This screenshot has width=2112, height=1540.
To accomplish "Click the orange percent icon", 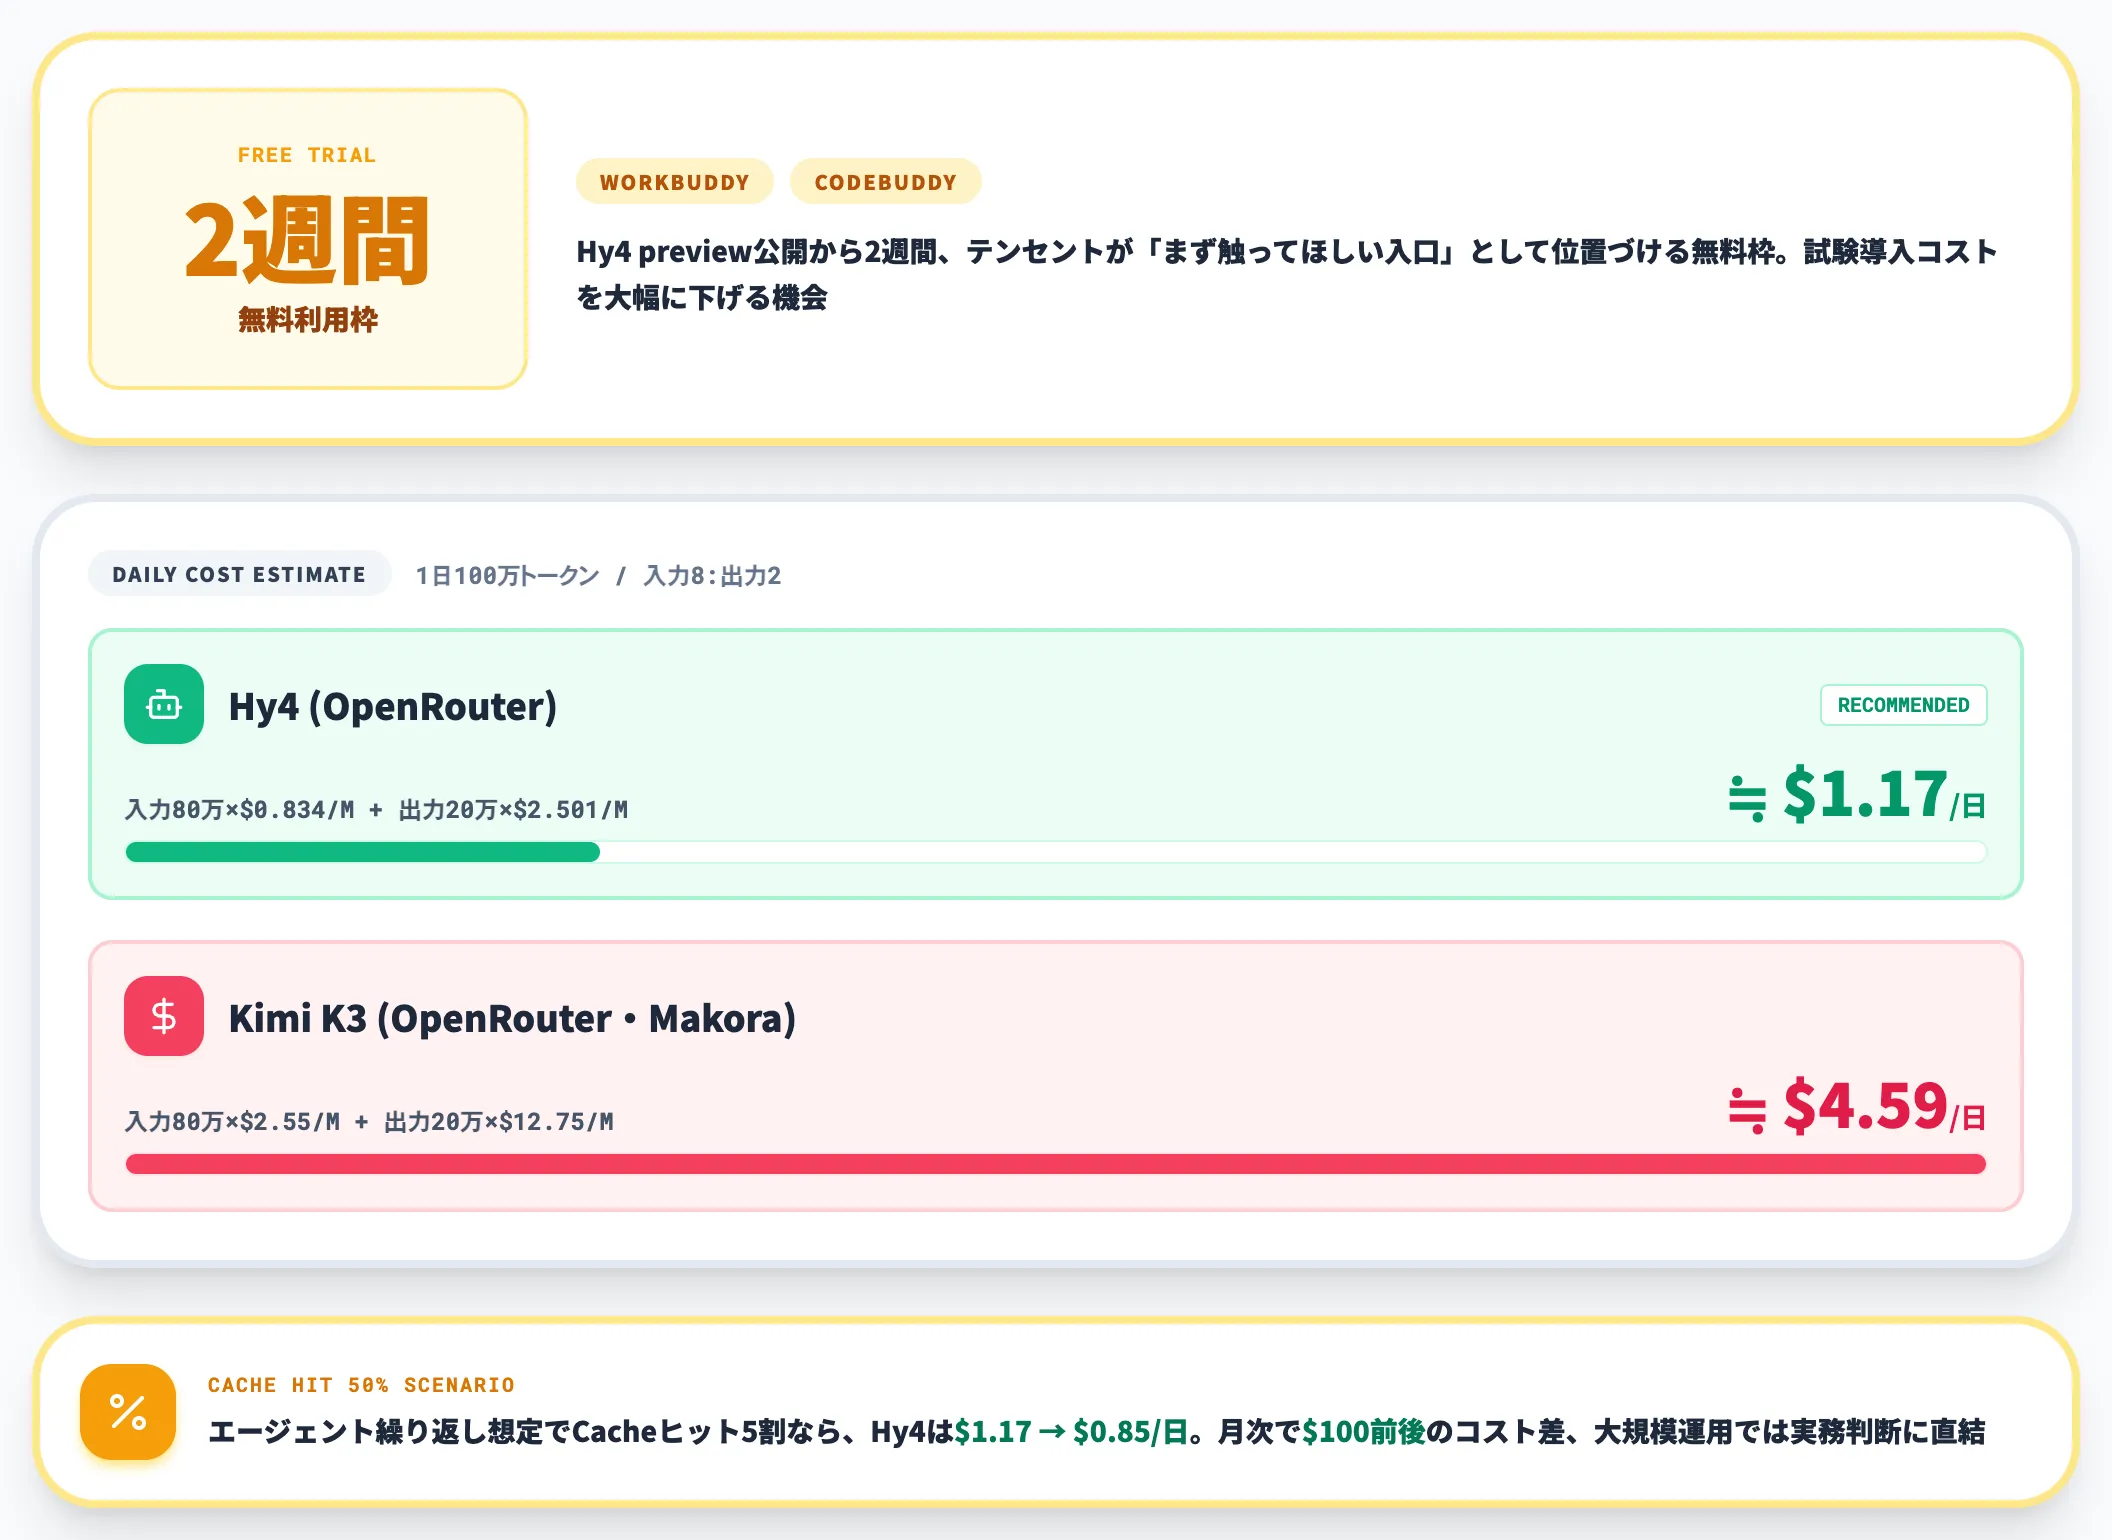I will [128, 1411].
